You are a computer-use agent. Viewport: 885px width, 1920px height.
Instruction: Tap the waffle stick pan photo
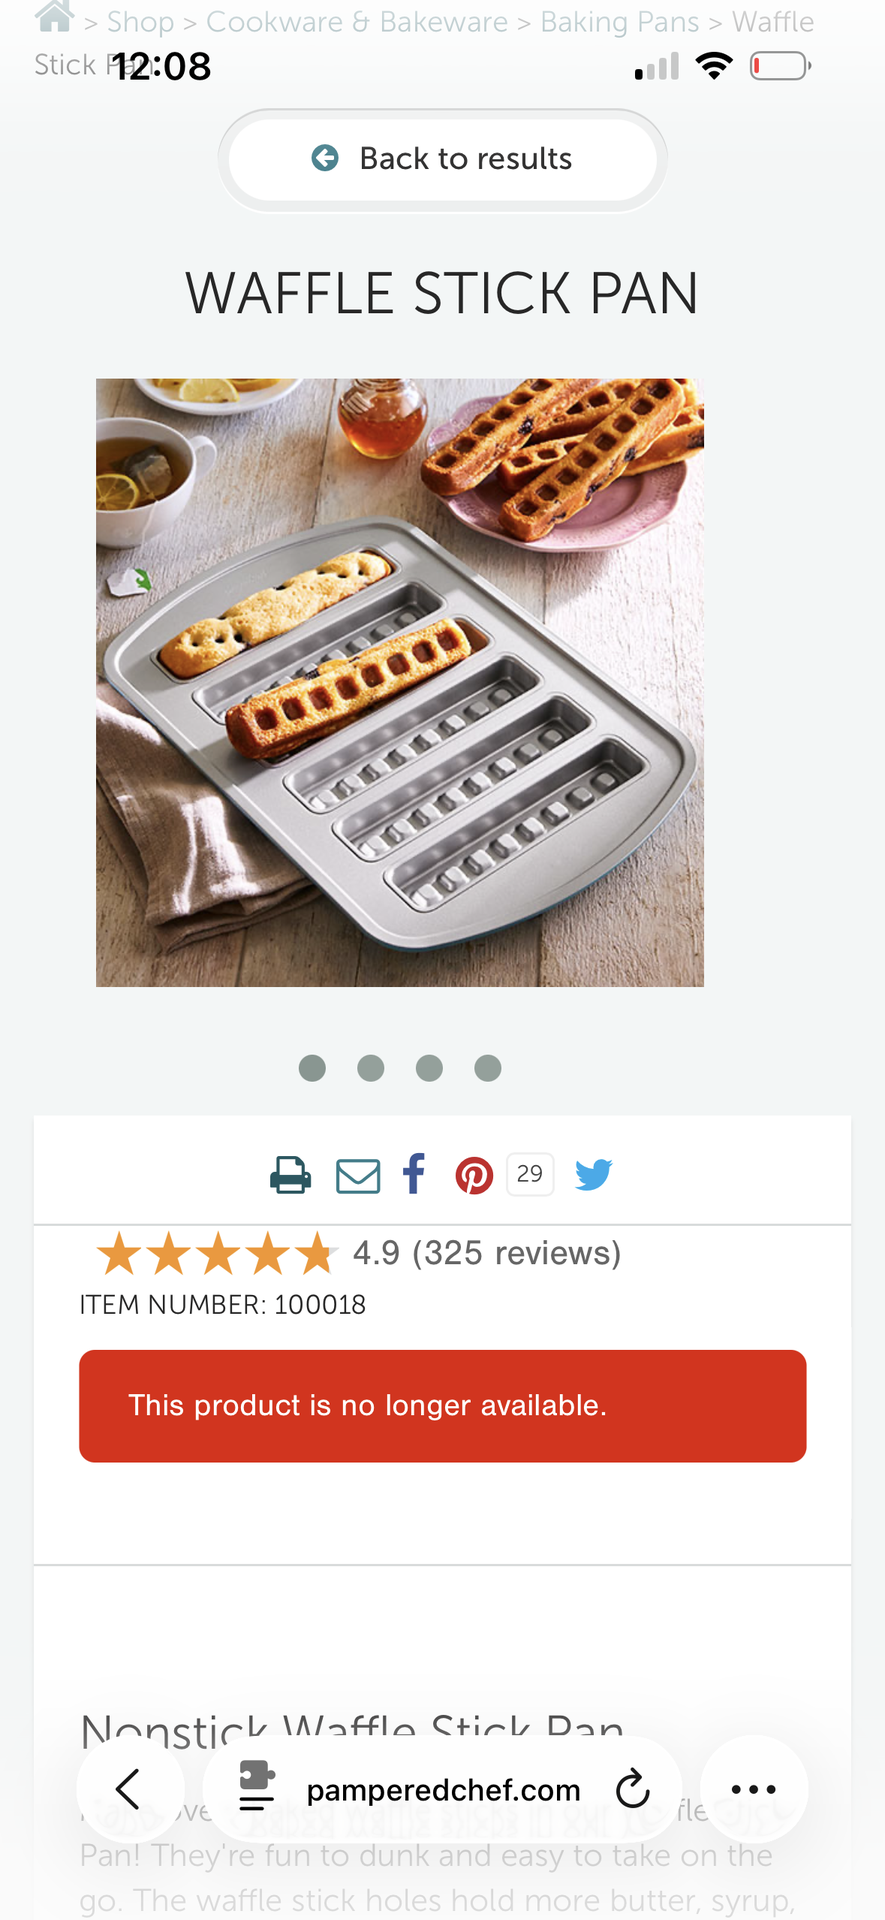pyautogui.click(x=400, y=682)
